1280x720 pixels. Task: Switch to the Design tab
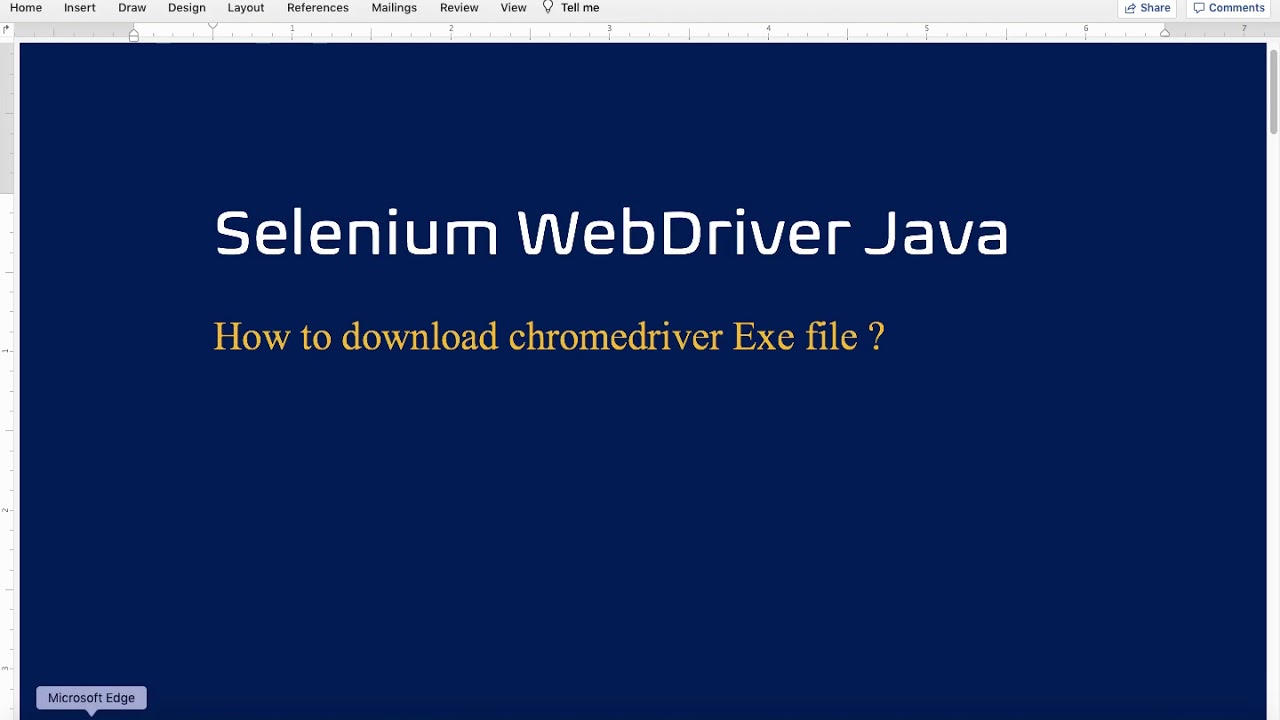[x=187, y=7]
